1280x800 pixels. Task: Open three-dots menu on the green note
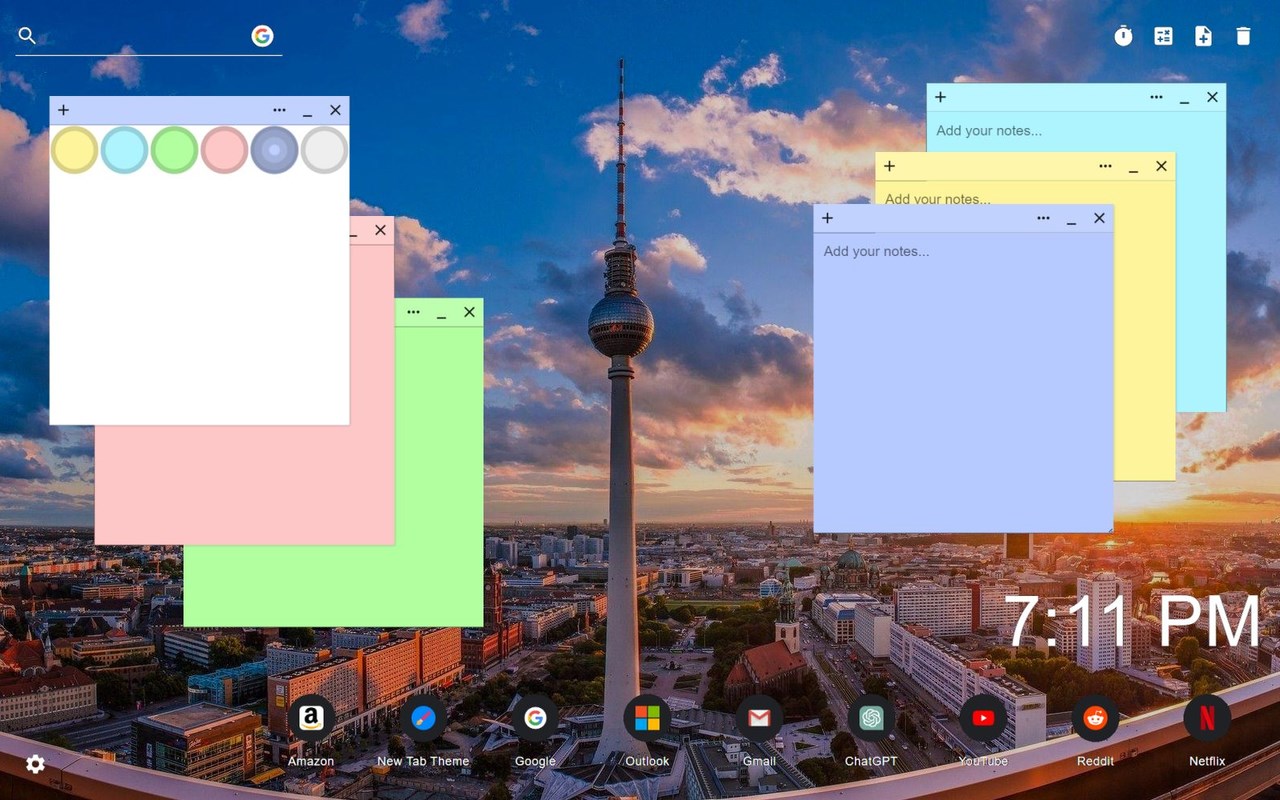tap(413, 312)
